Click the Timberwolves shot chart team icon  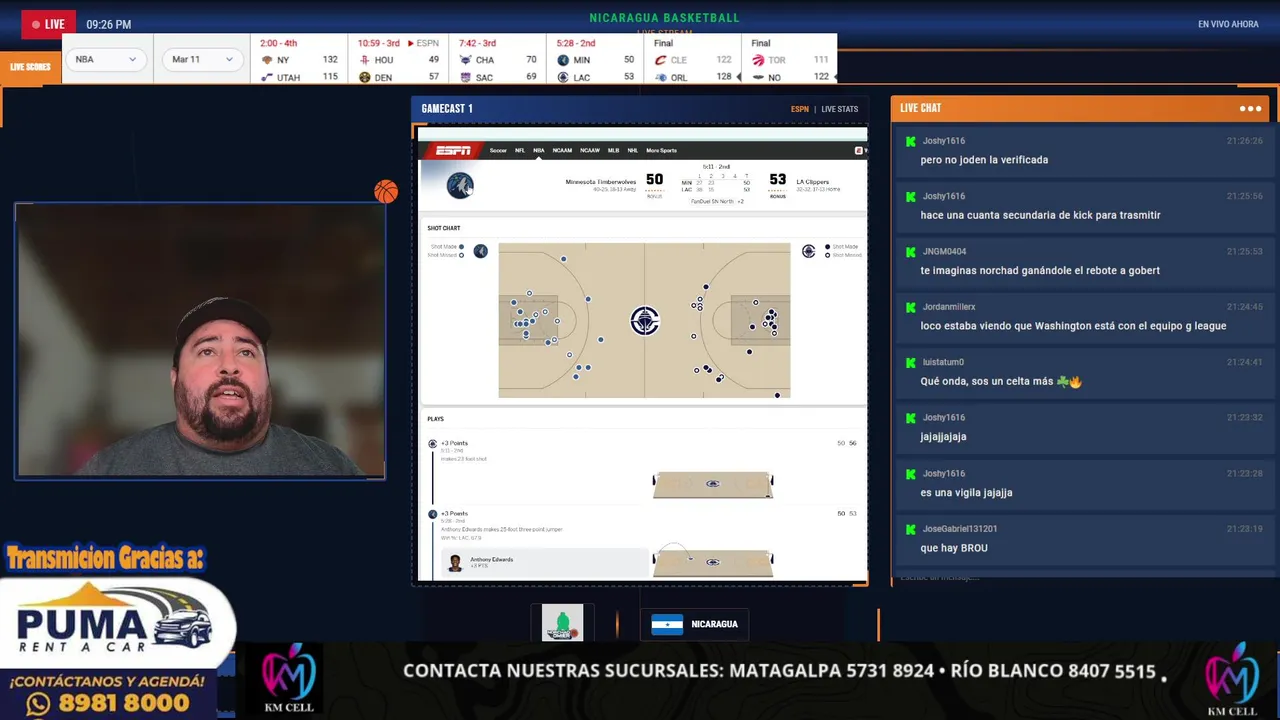click(481, 251)
